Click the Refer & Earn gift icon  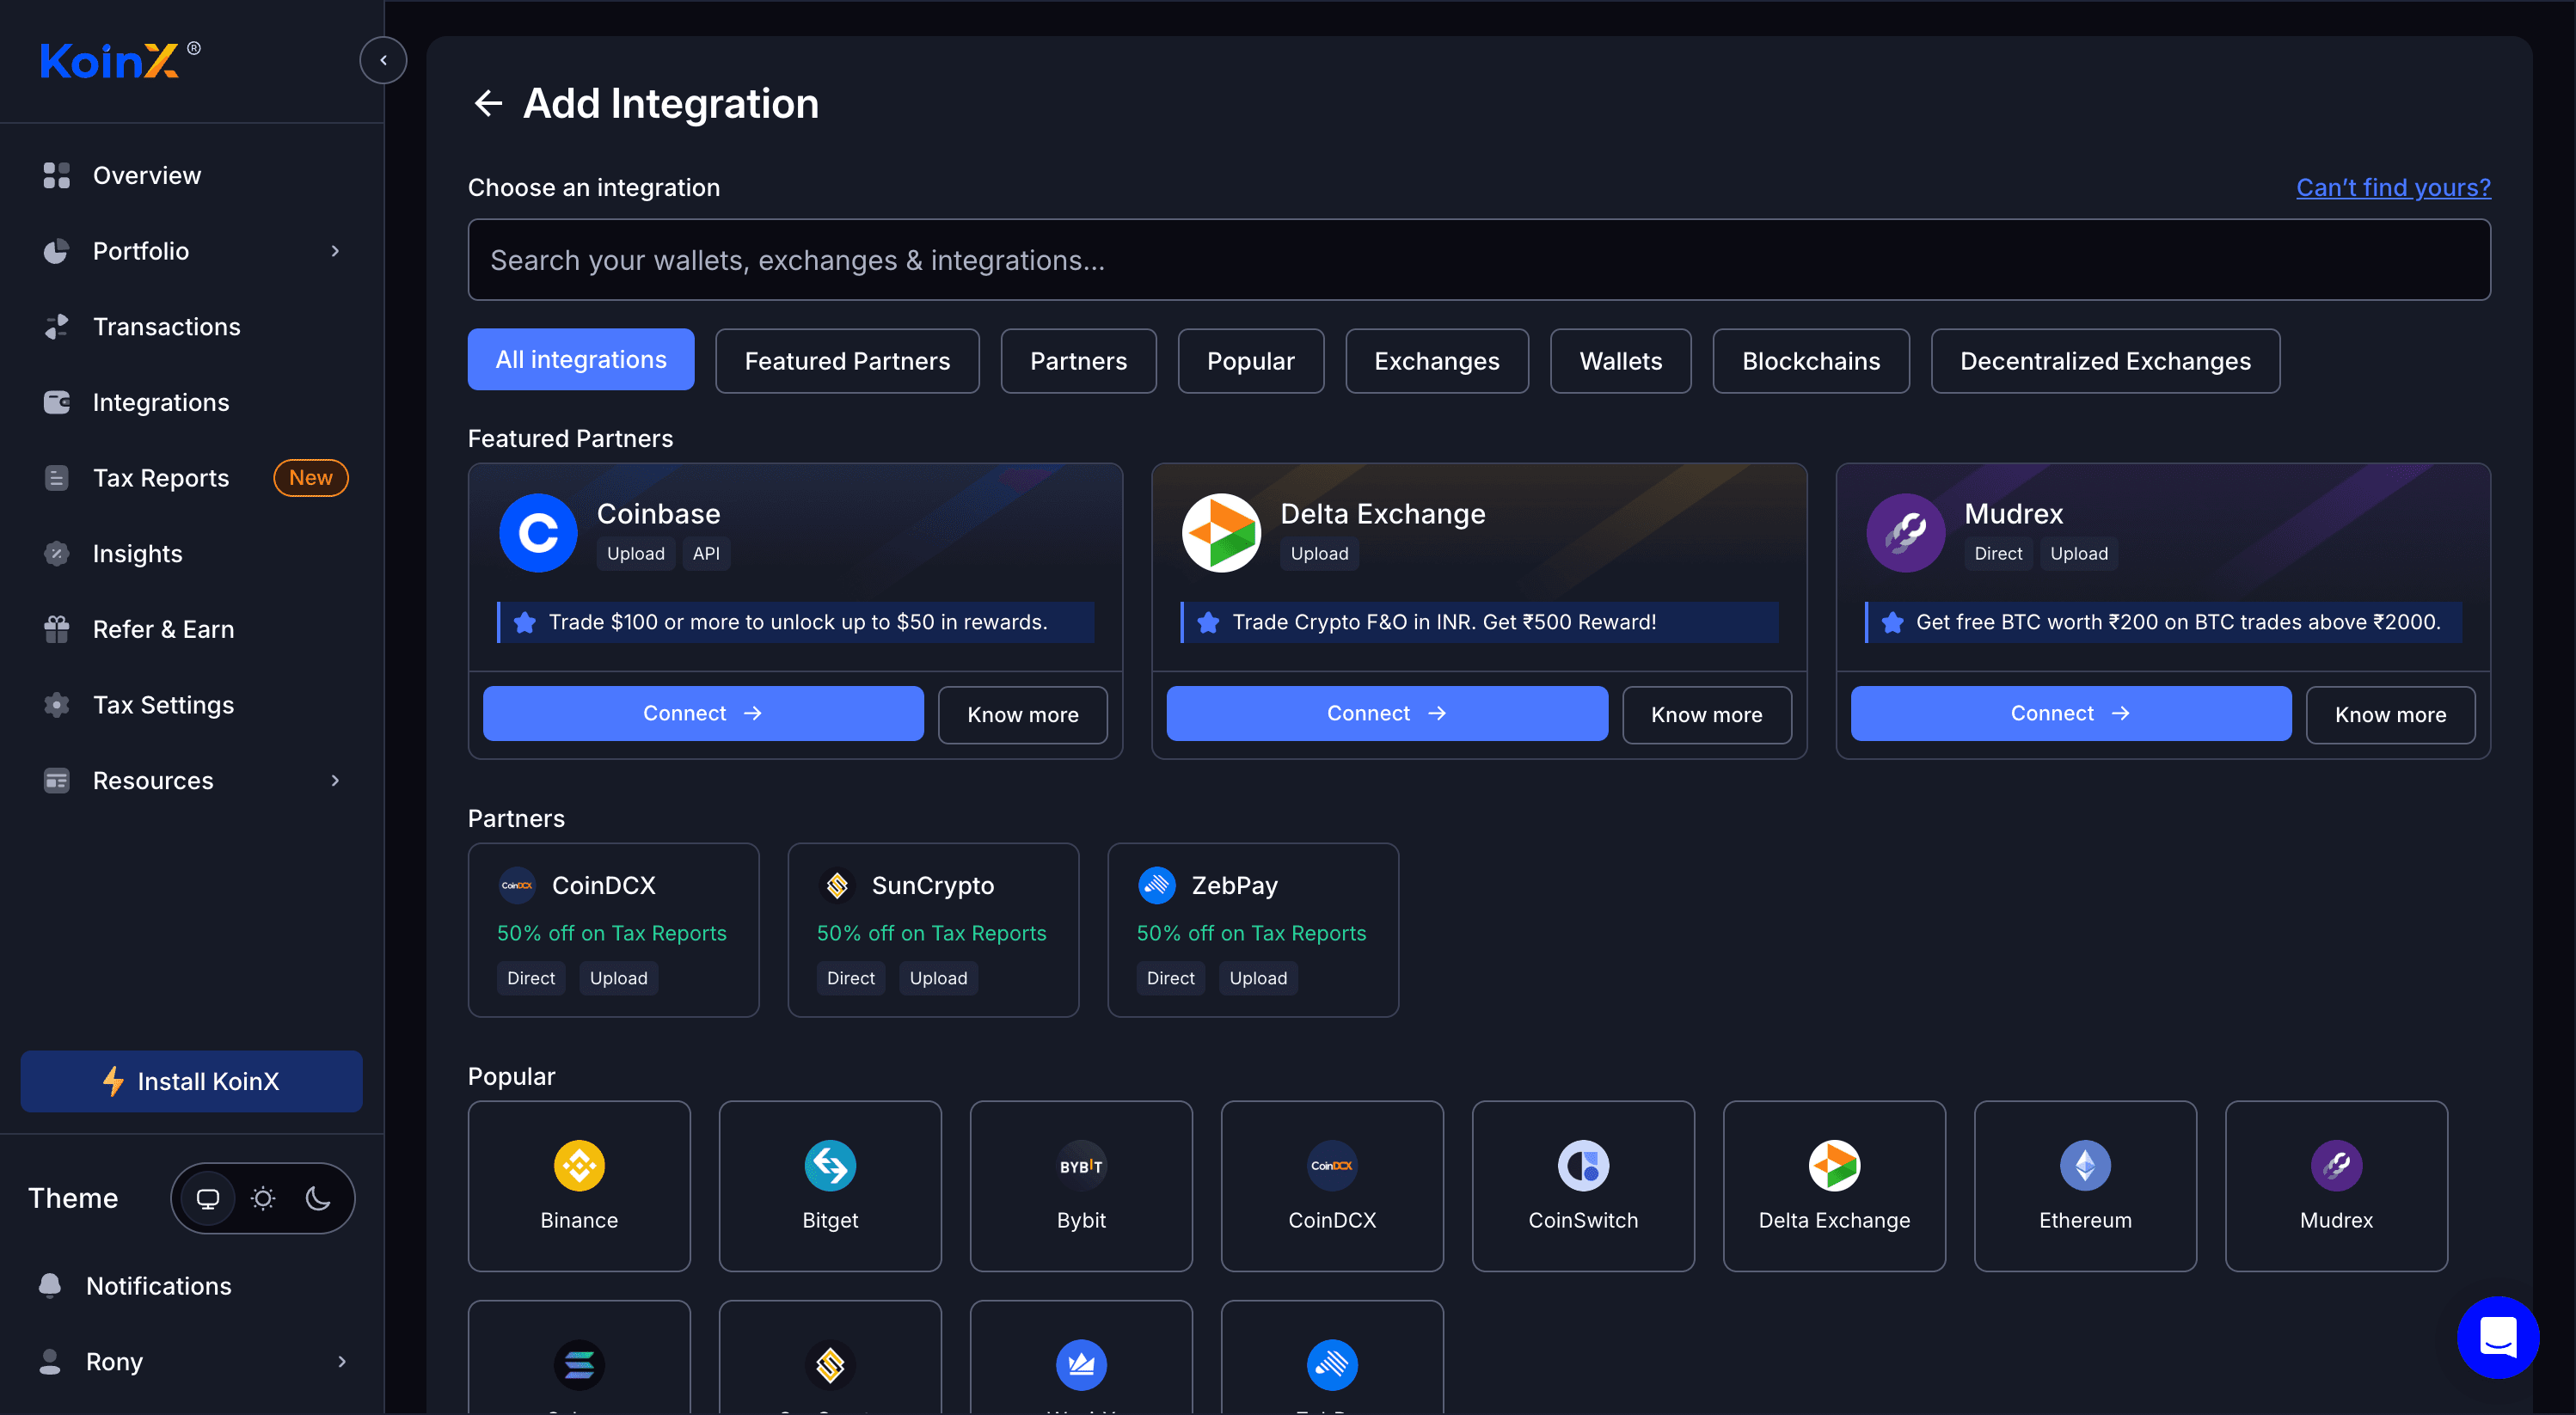pos(56,629)
